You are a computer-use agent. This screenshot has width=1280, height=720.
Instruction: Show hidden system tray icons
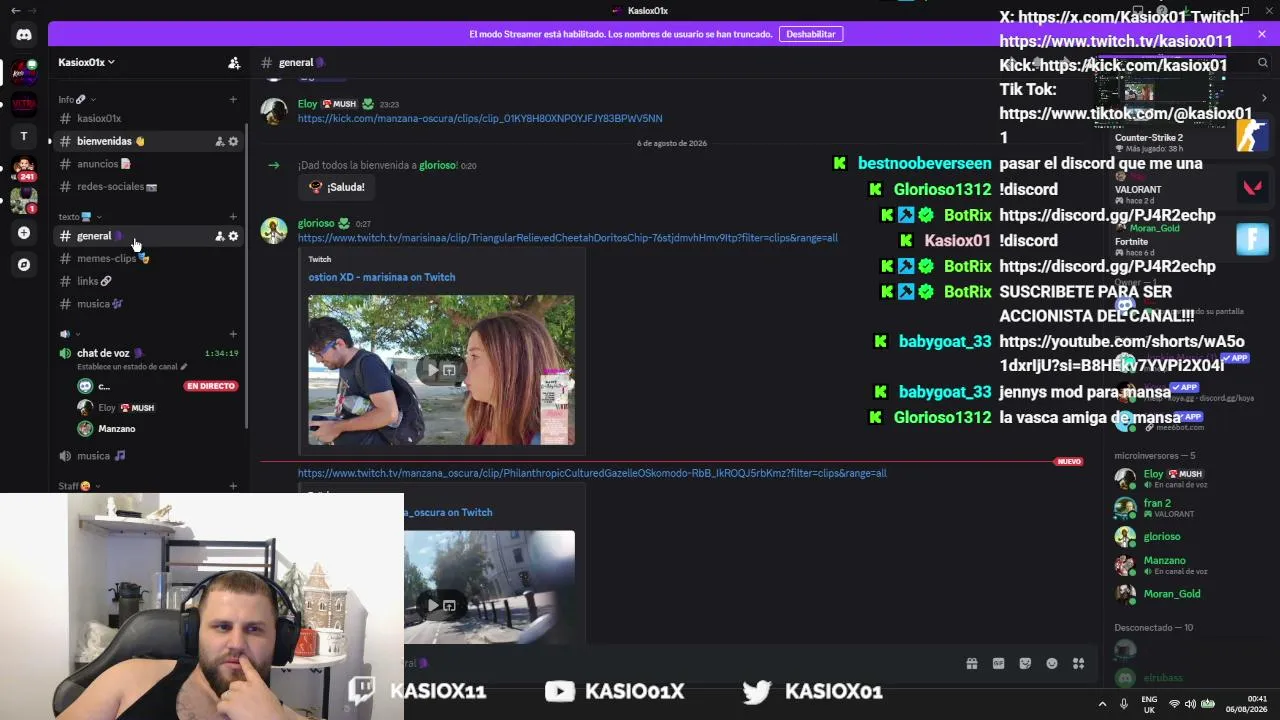coord(1103,704)
